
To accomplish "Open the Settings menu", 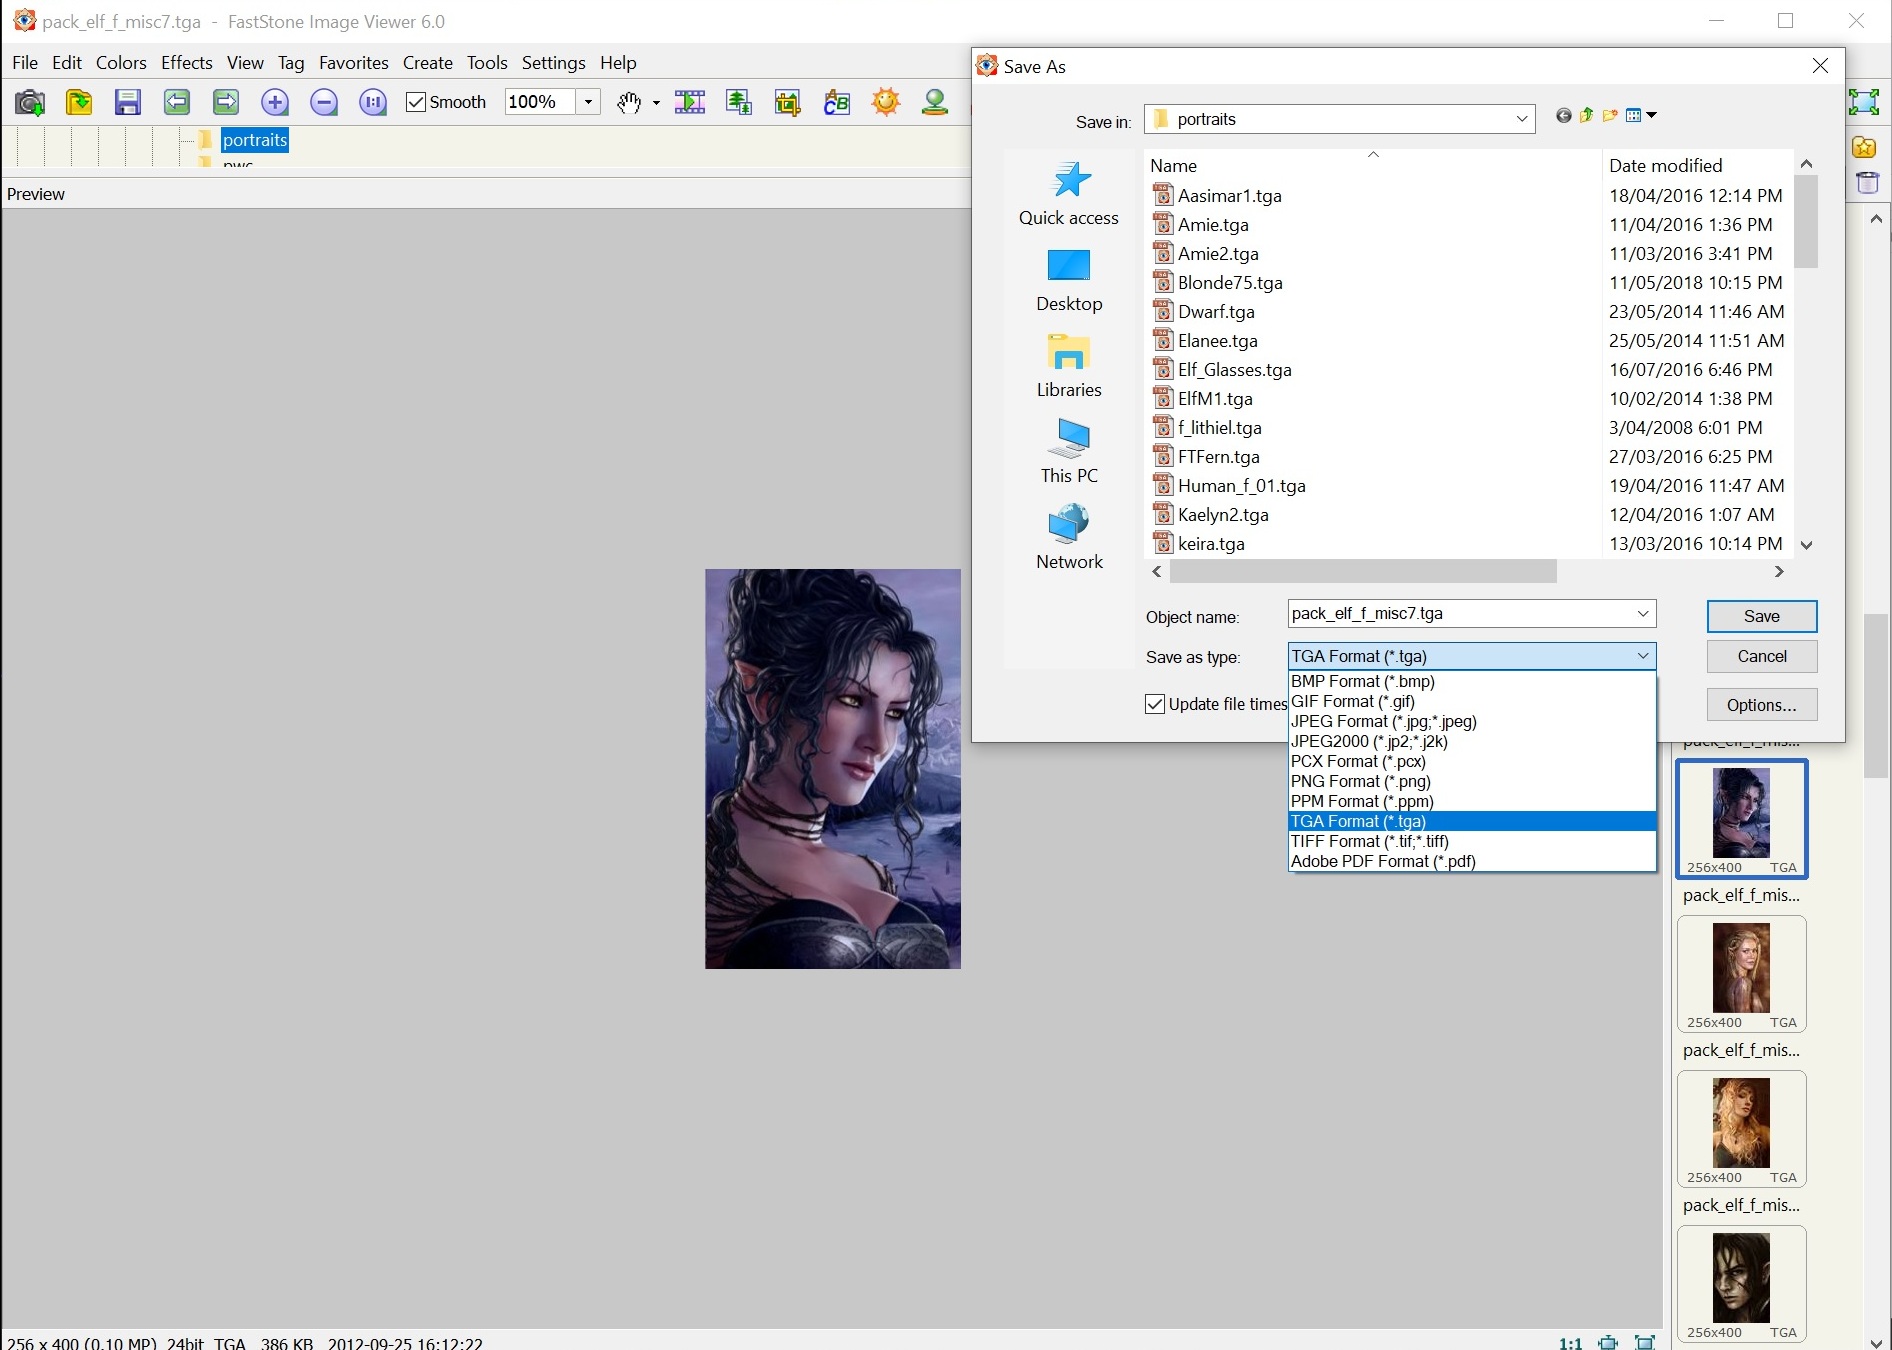I will tap(553, 63).
